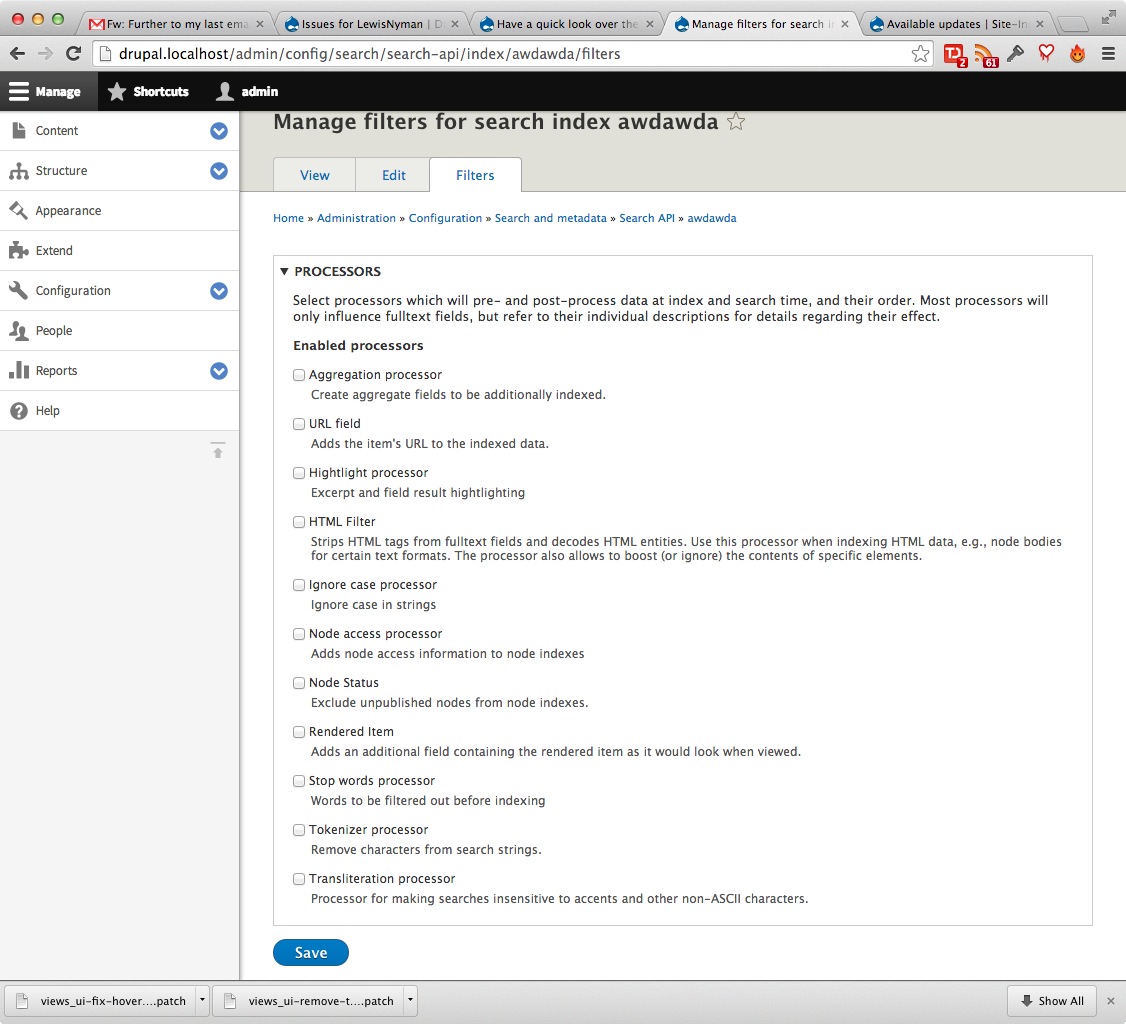1126x1024 pixels.
Task: Click Show All downloads button
Action: pyautogui.click(x=1053, y=1000)
